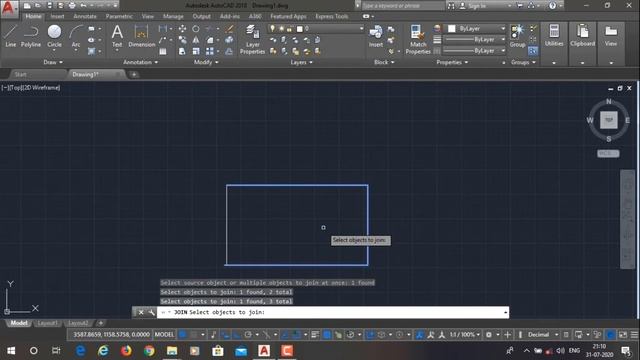Viewport: 640px width, 360px height.
Task: Add a new drawing tab with plus
Action: pyautogui.click(x=134, y=74)
